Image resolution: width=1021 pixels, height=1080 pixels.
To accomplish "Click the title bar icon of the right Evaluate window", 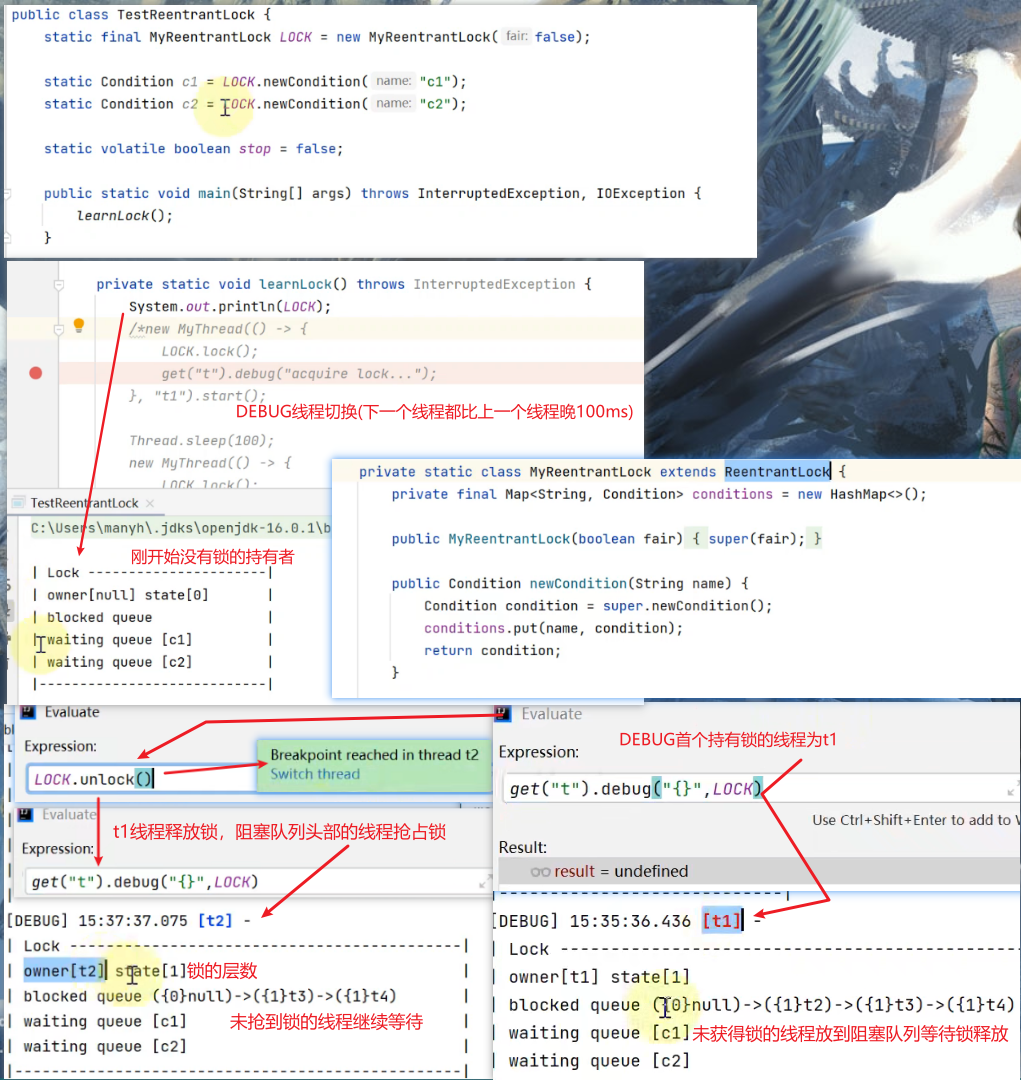I will coord(501,714).
